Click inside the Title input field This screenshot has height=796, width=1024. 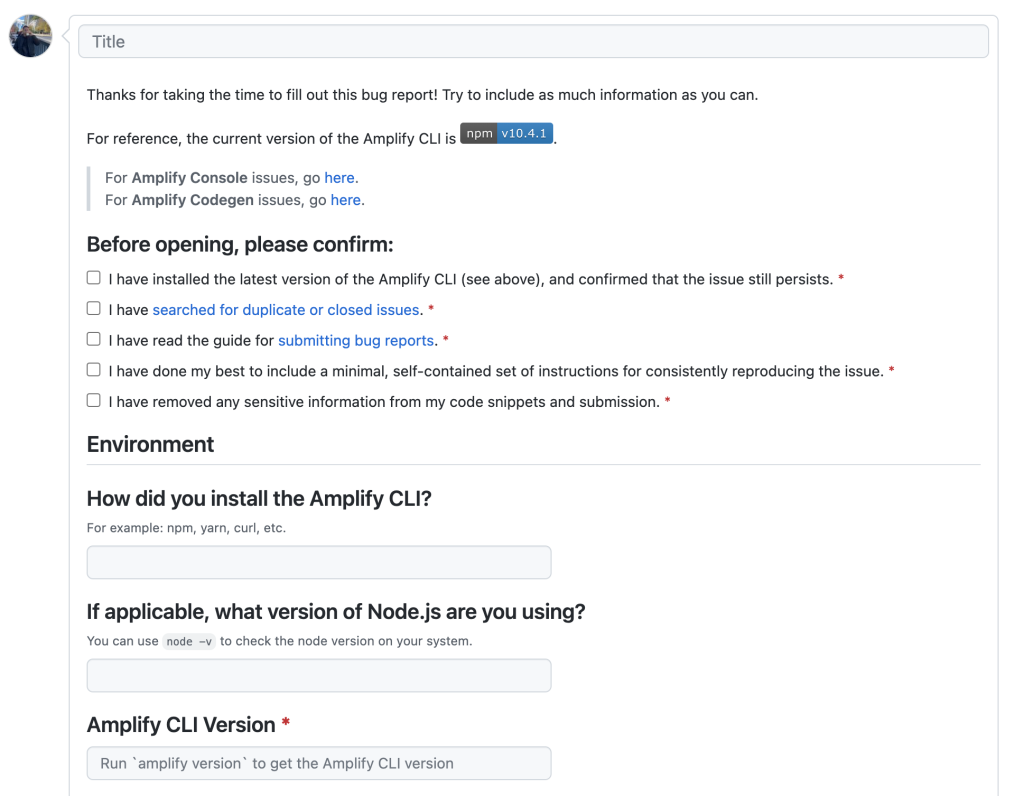[x=530, y=41]
